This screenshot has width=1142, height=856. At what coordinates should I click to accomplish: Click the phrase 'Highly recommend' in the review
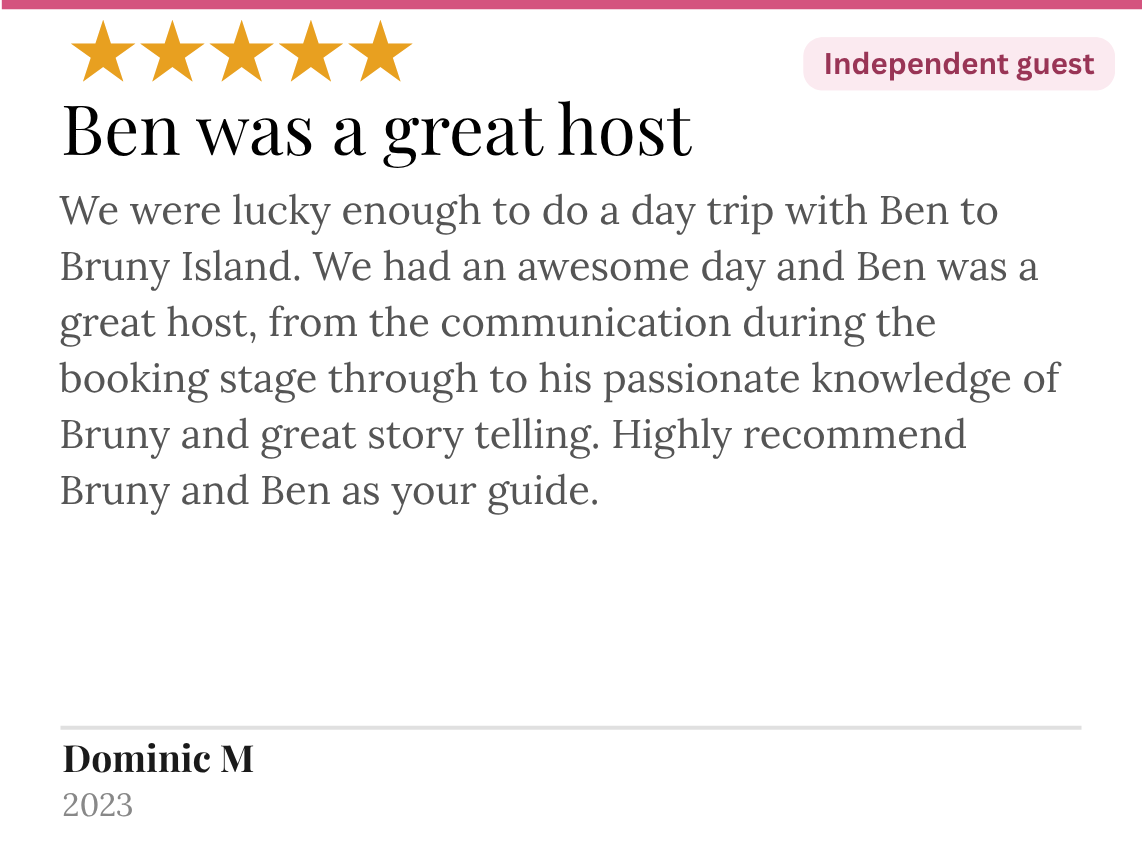pos(789,435)
